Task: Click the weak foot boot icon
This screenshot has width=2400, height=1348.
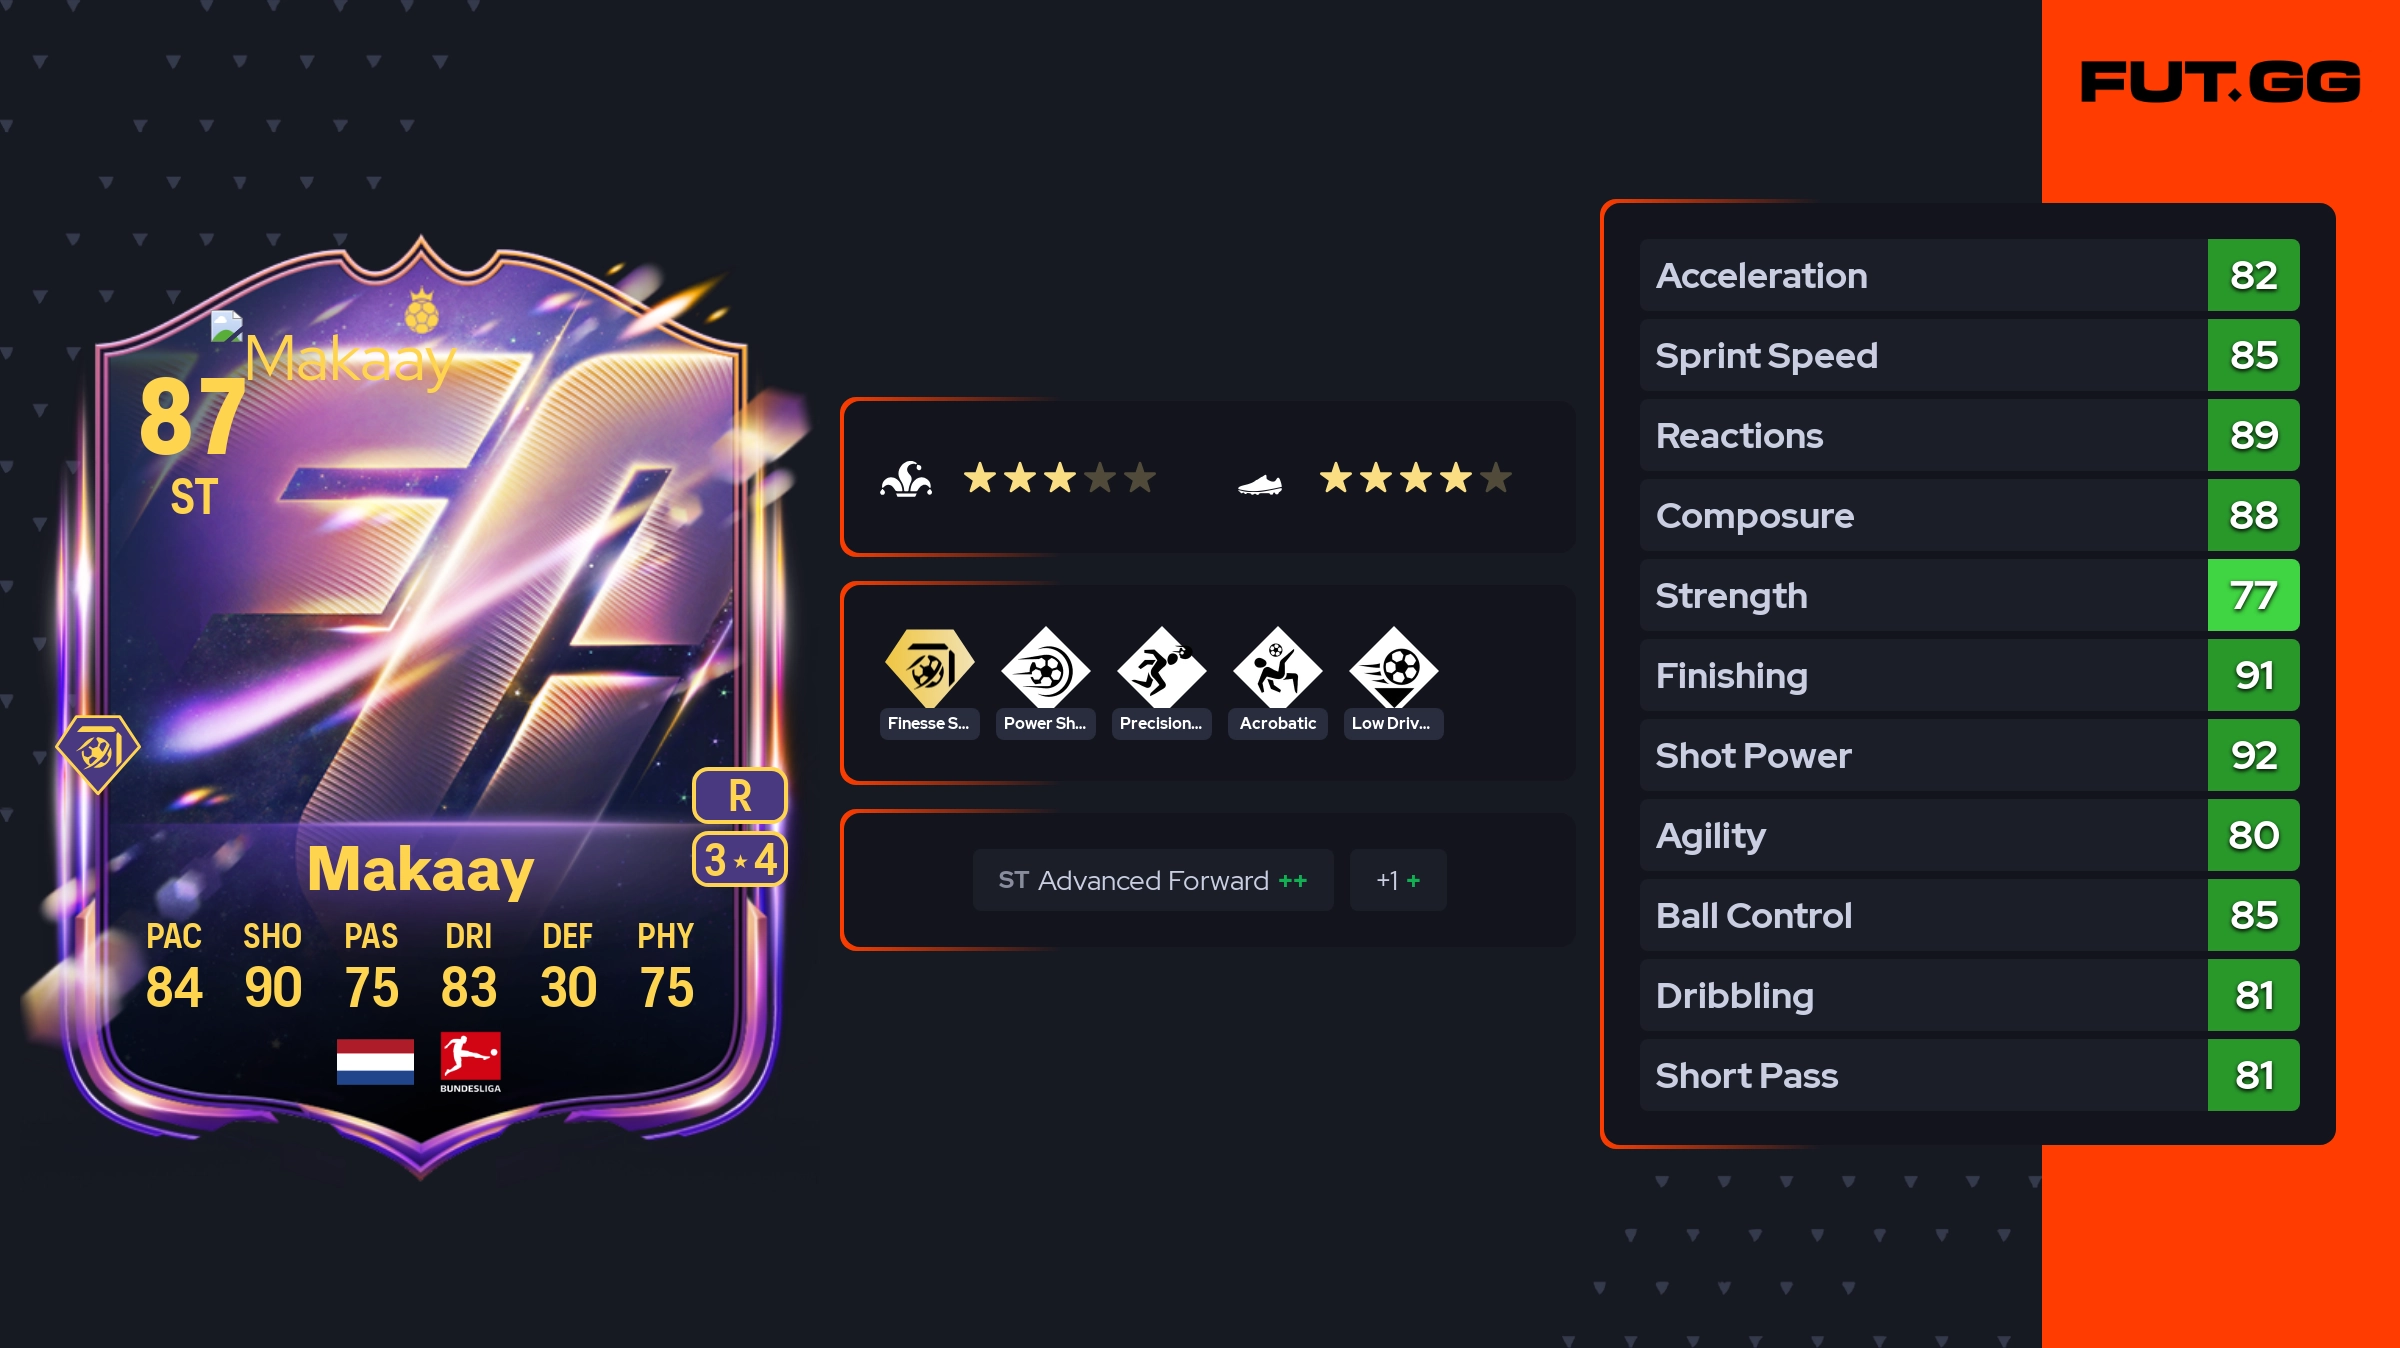Action: (1260, 485)
